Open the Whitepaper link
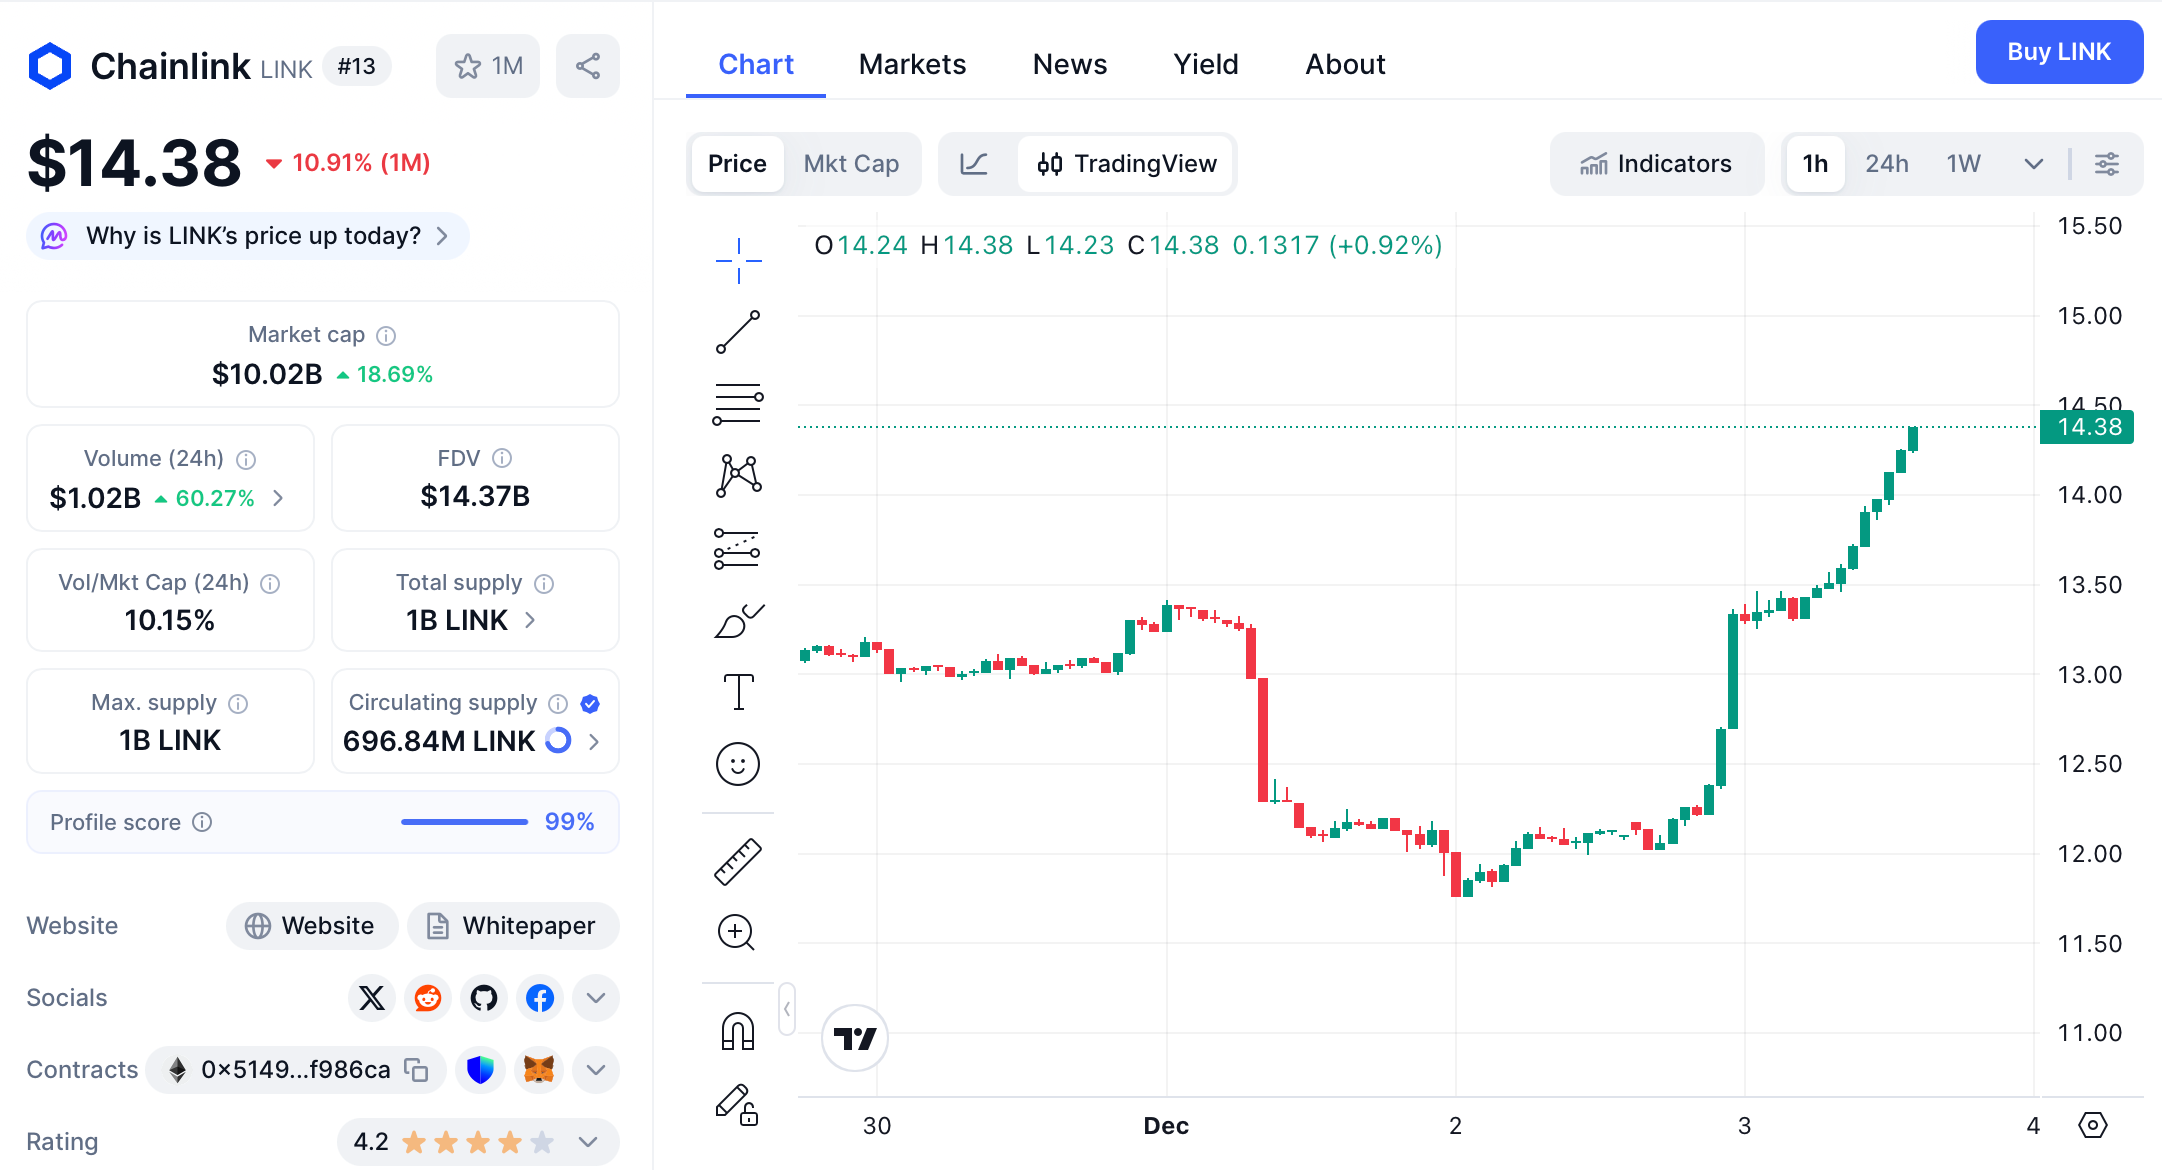Image resolution: width=2162 pixels, height=1170 pixels. (512, 925)
